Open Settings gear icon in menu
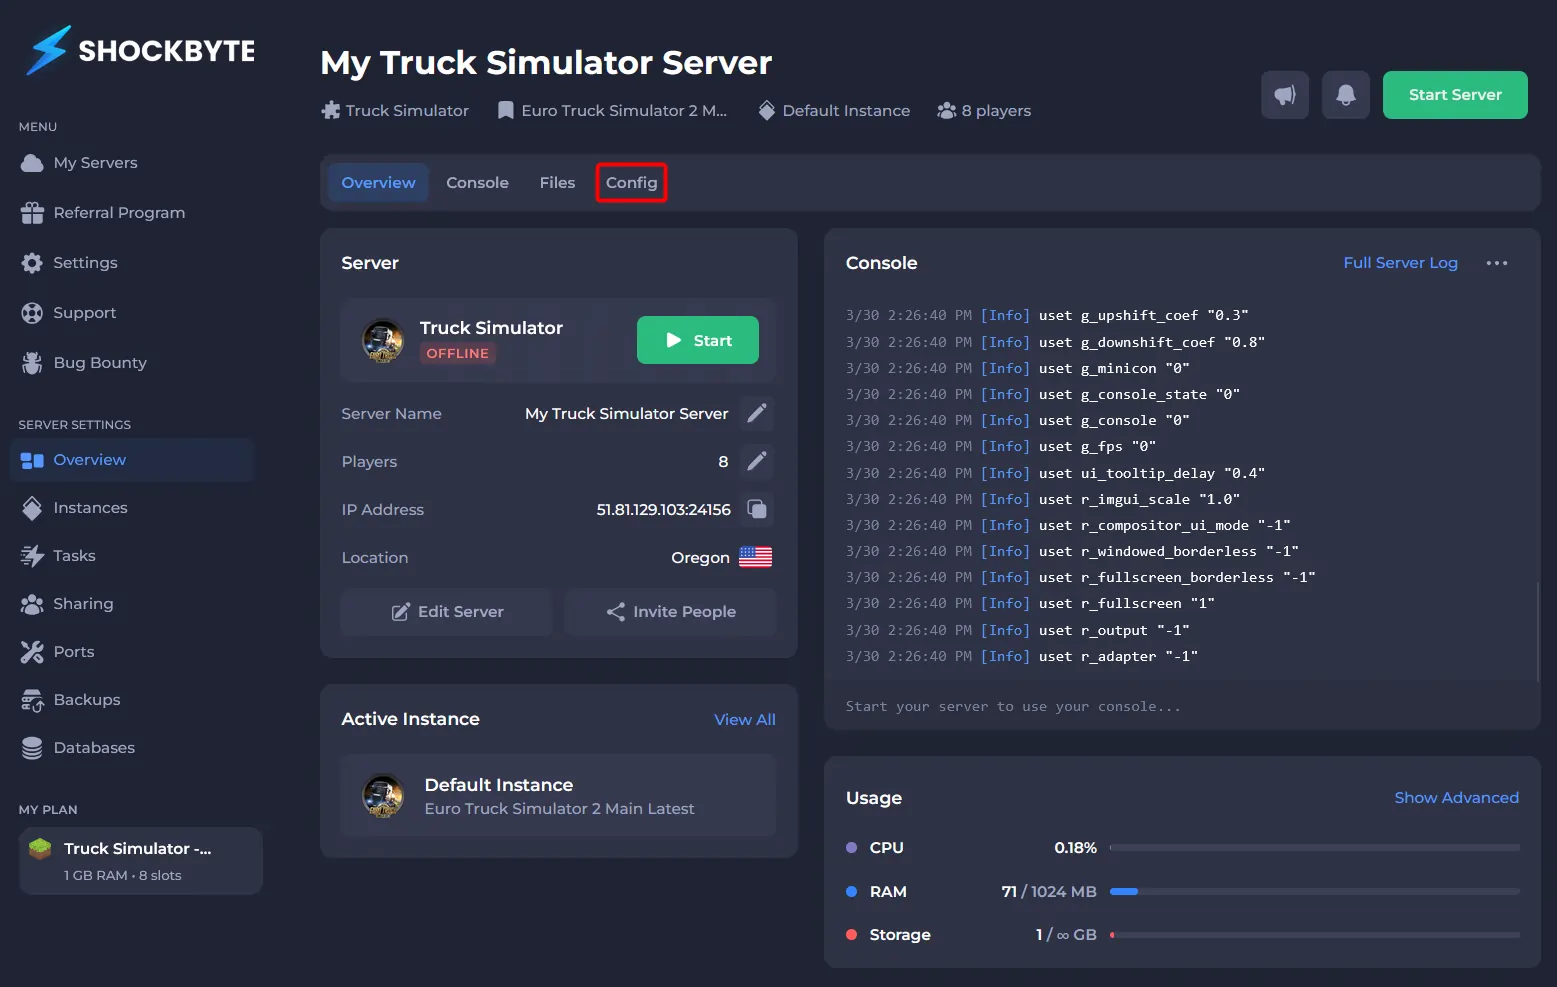Image resolution: width=1557 pixels, height=987 pixels. pos(32,263)
